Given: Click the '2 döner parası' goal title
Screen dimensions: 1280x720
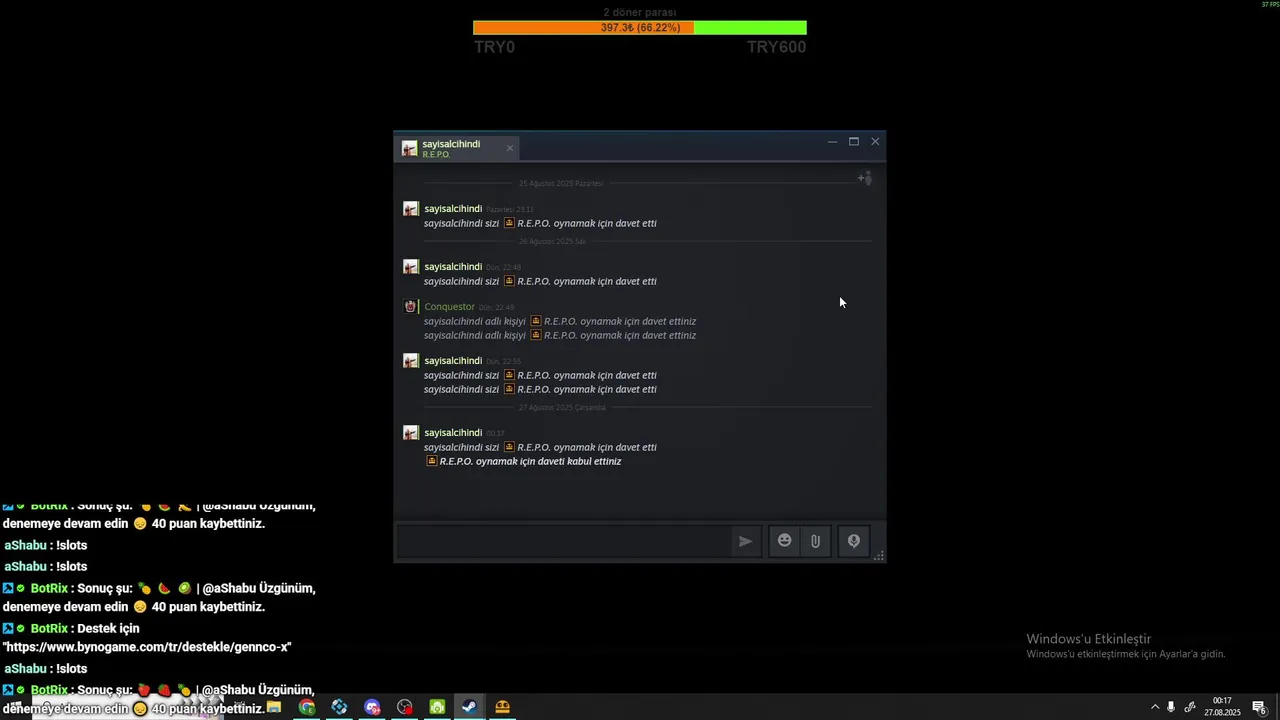Looking at the screenshot, I should (x=640, y=12).
